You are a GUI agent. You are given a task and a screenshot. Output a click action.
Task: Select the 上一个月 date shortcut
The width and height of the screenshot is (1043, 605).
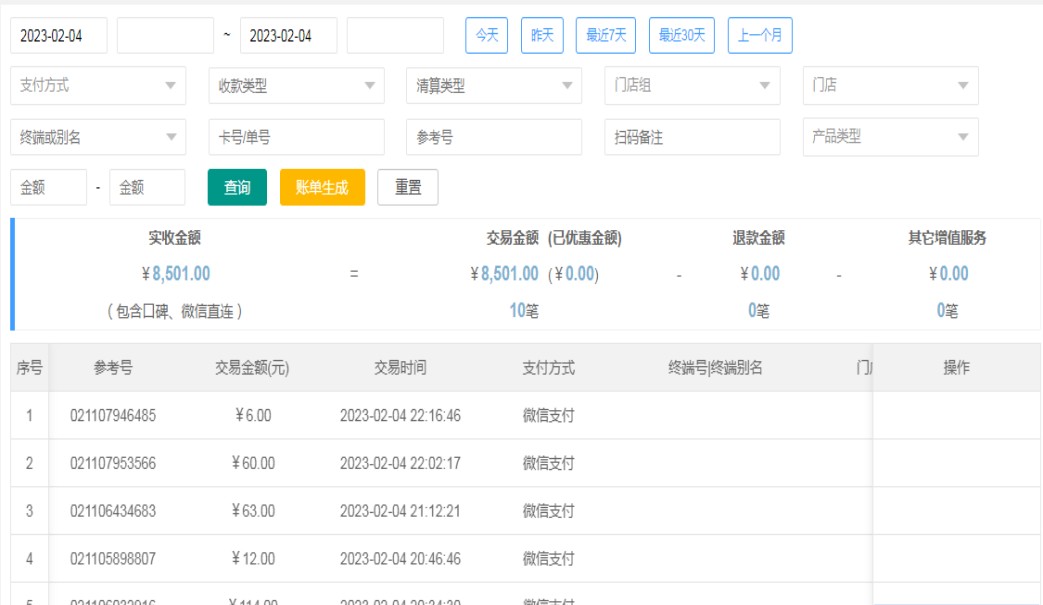(760, 35)
